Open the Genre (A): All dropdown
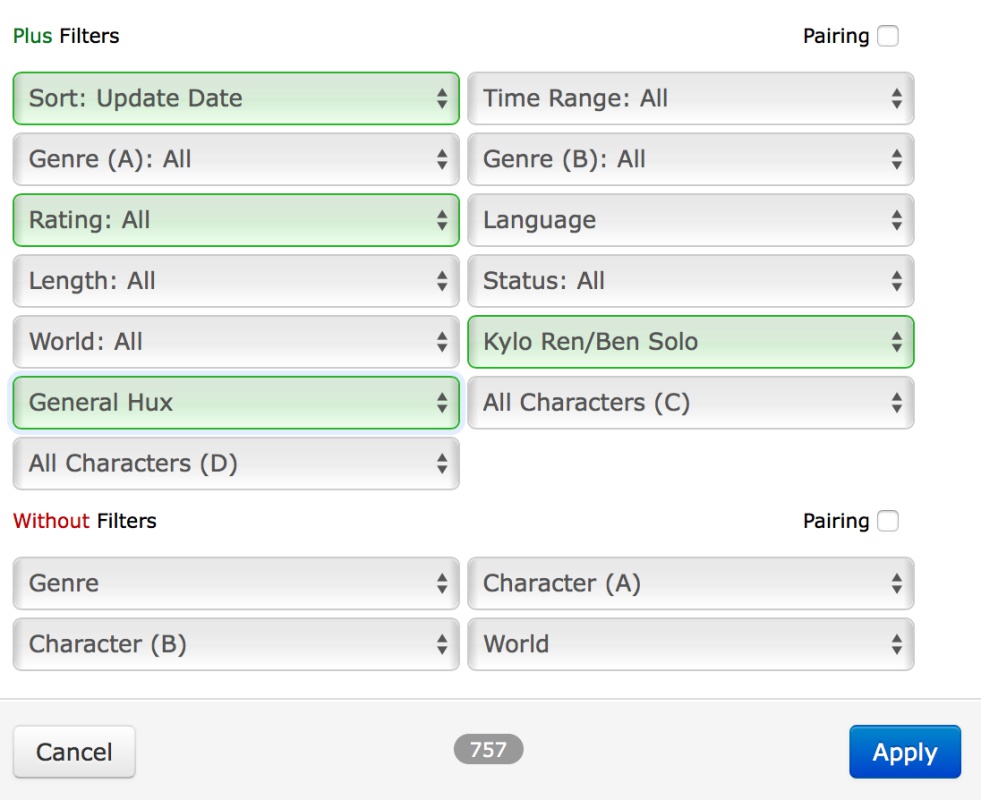This screenshot has height=800, width=981. click(x=236, y=159)
